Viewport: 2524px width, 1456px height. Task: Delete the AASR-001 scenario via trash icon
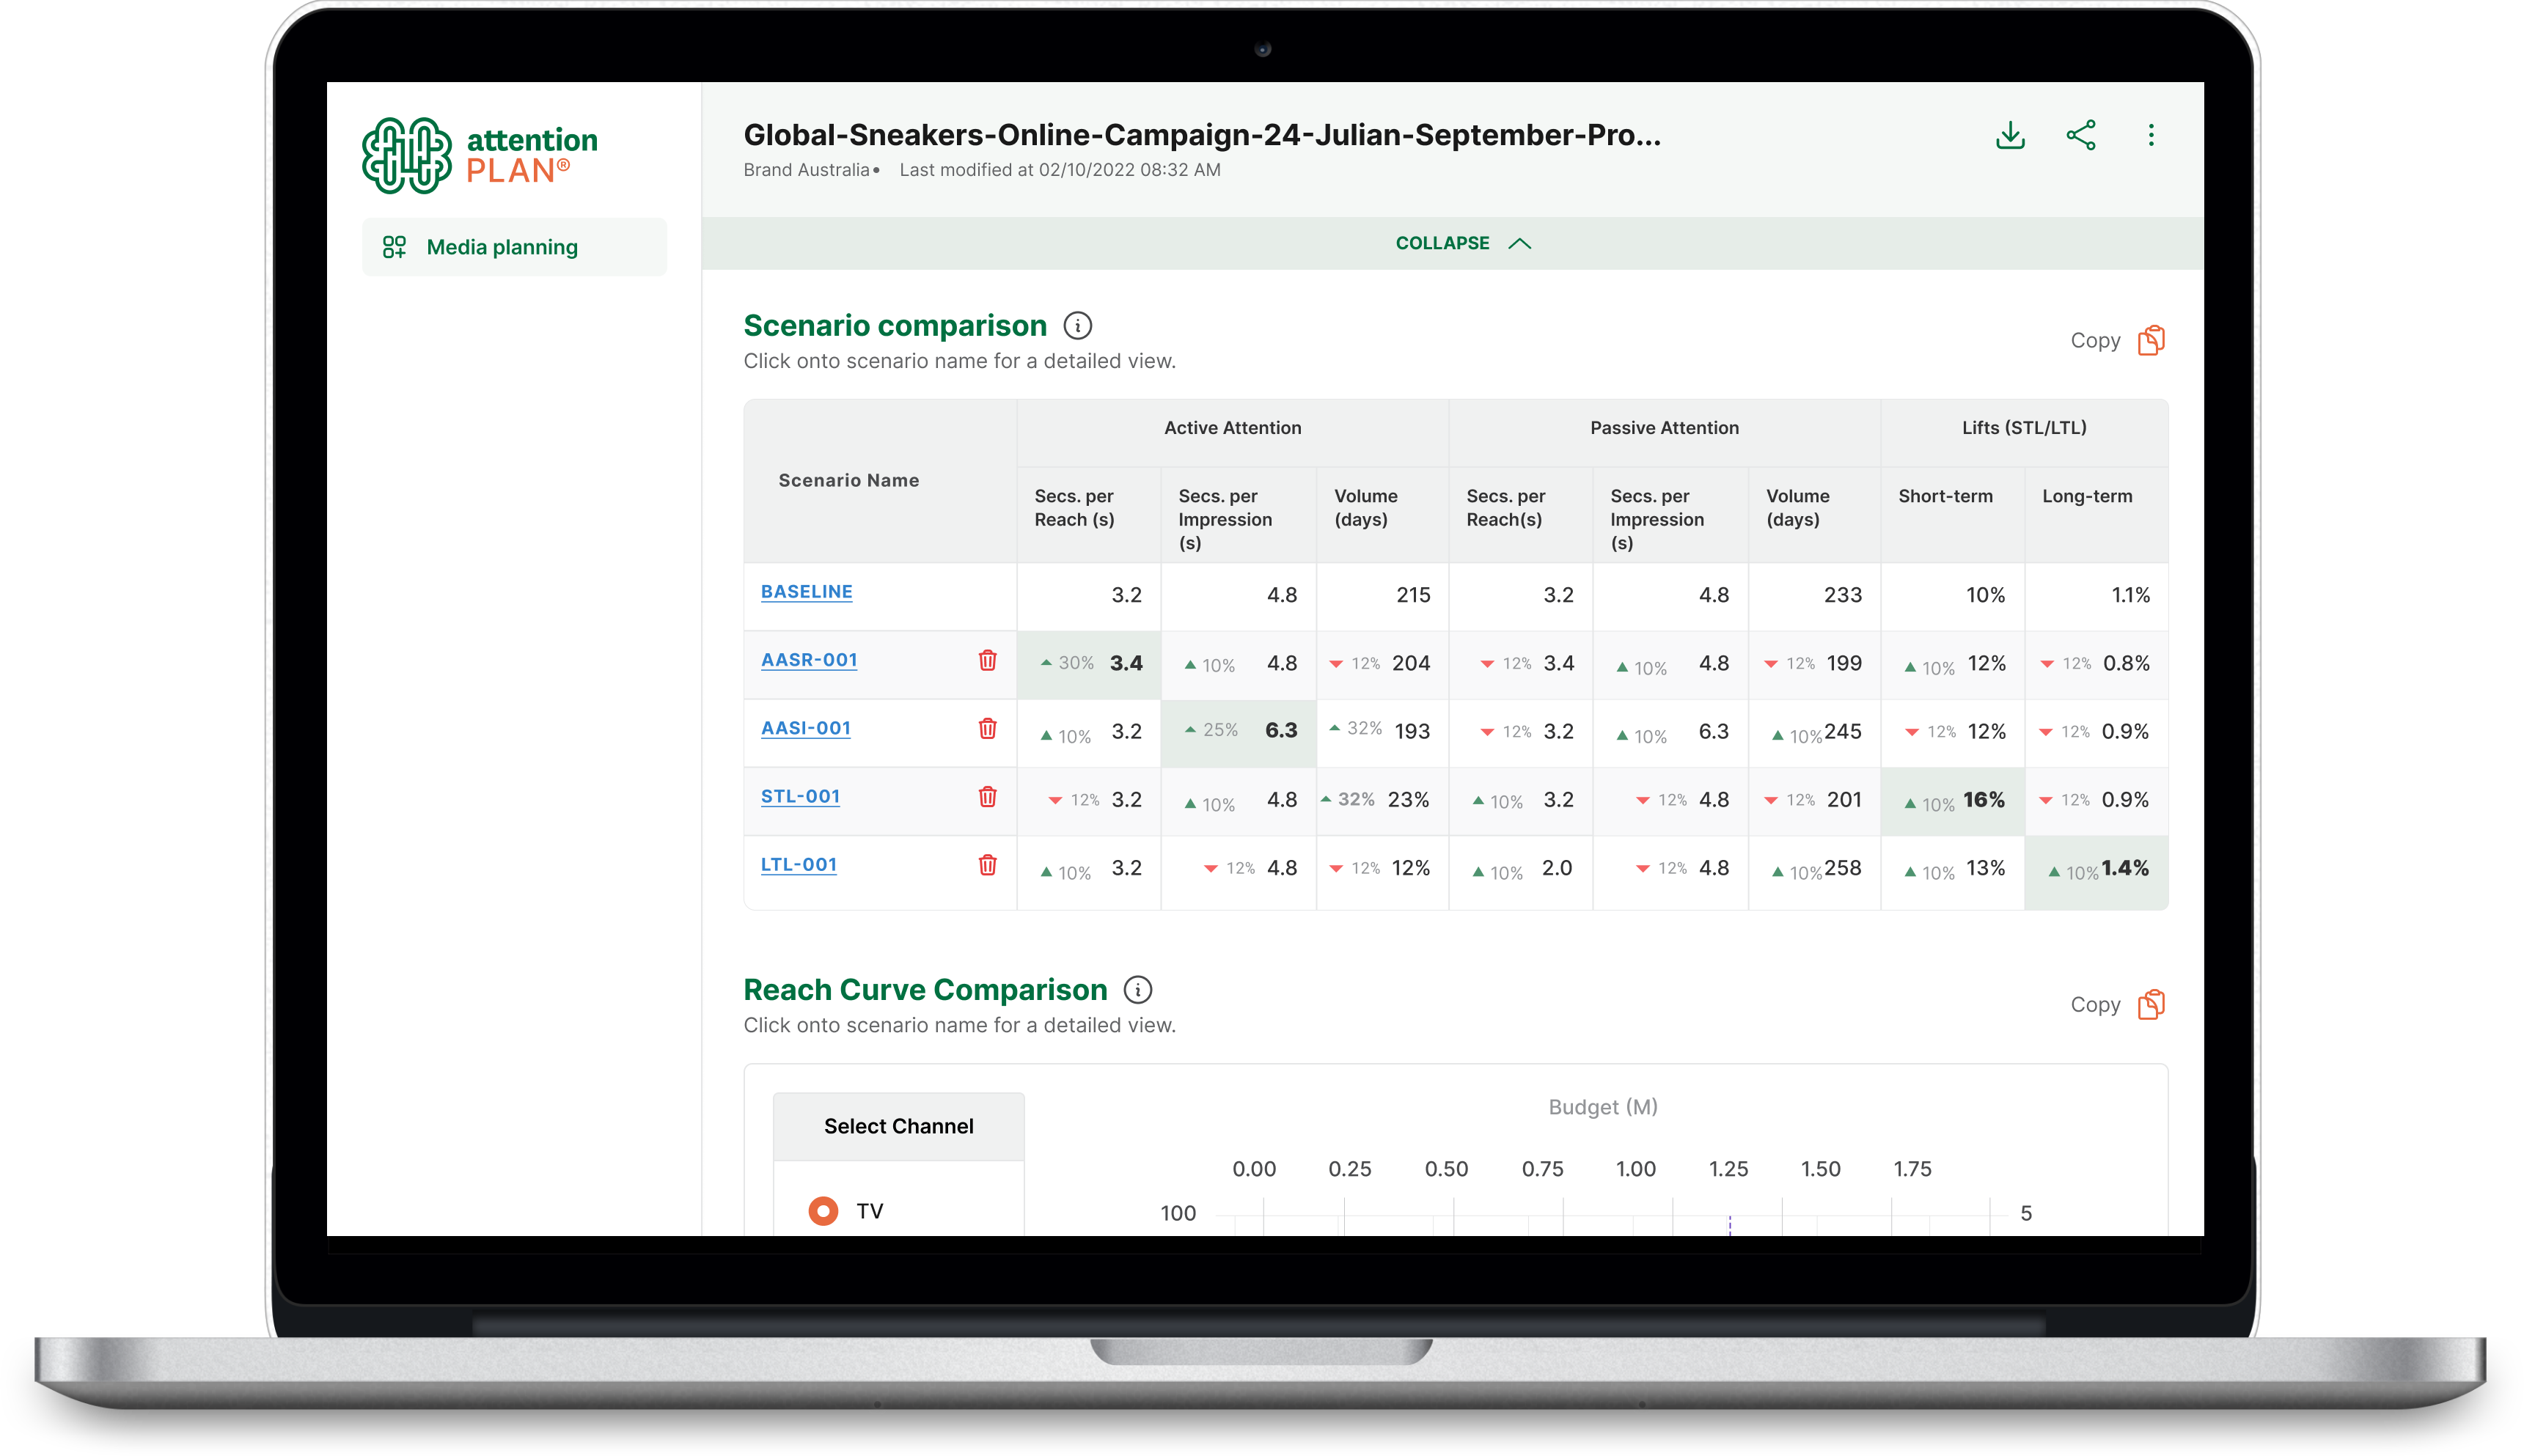(x=988, y=661)
